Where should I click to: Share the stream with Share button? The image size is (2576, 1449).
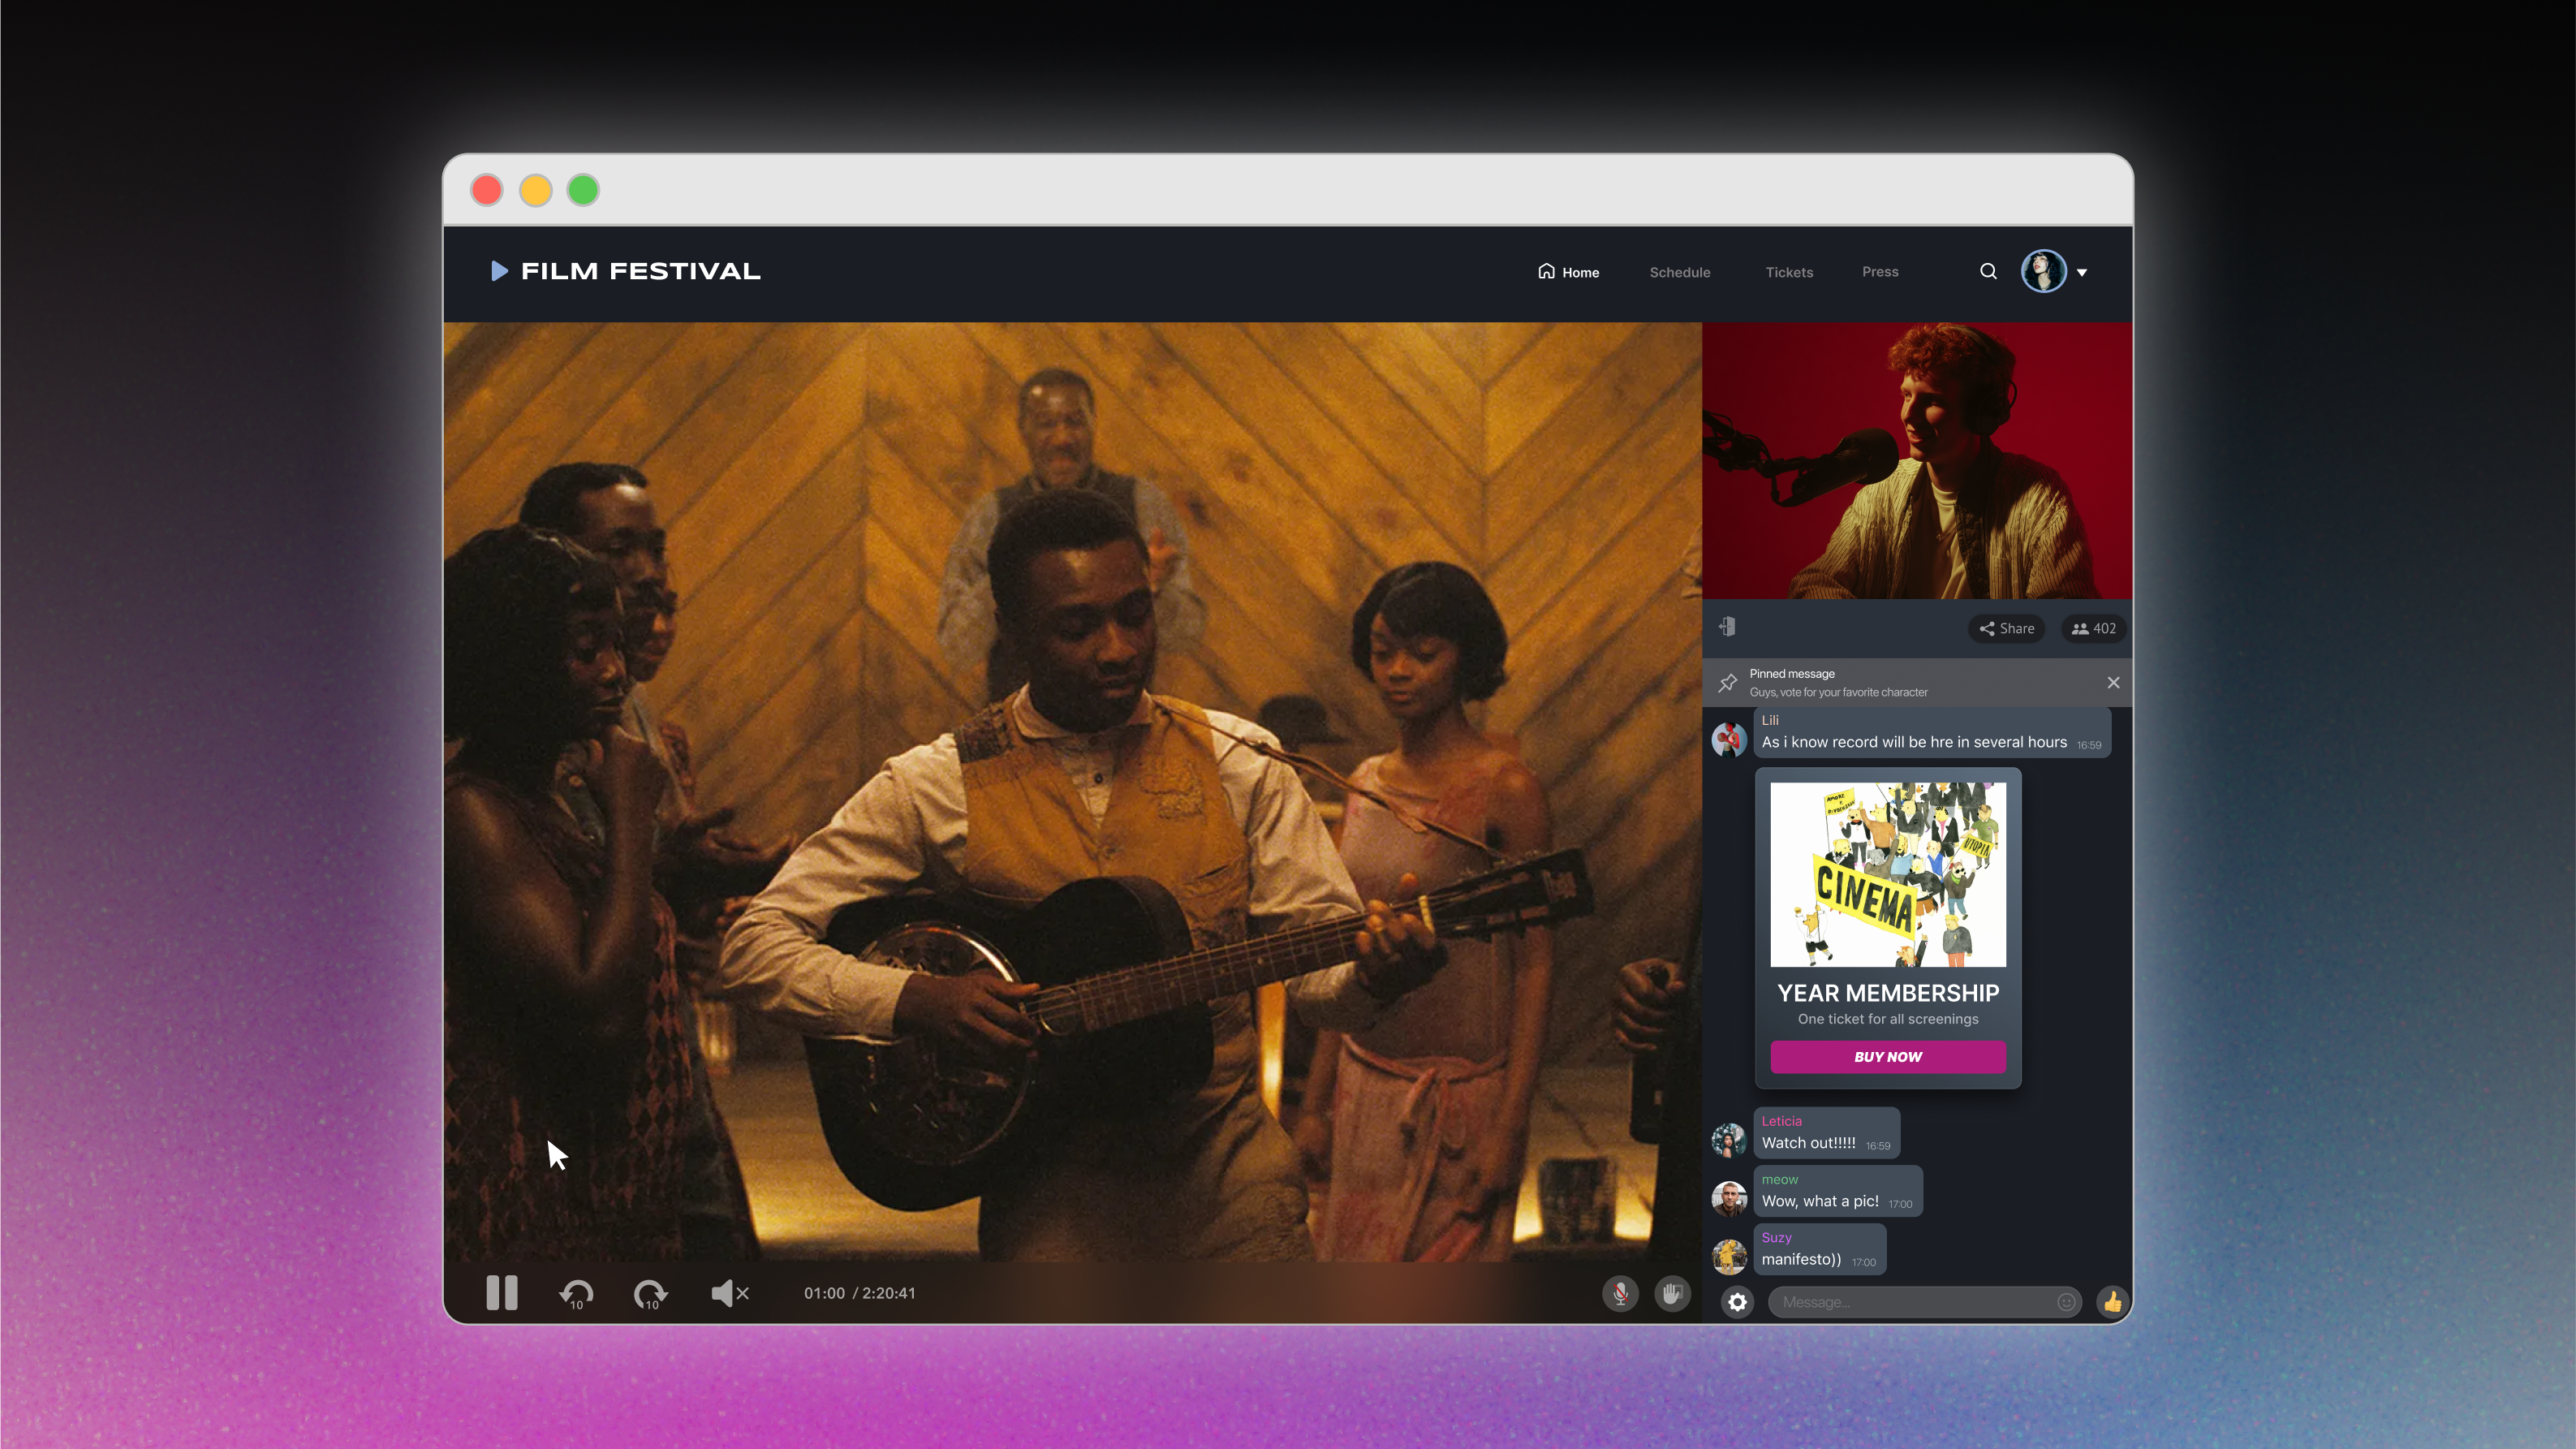point(2006,628)
